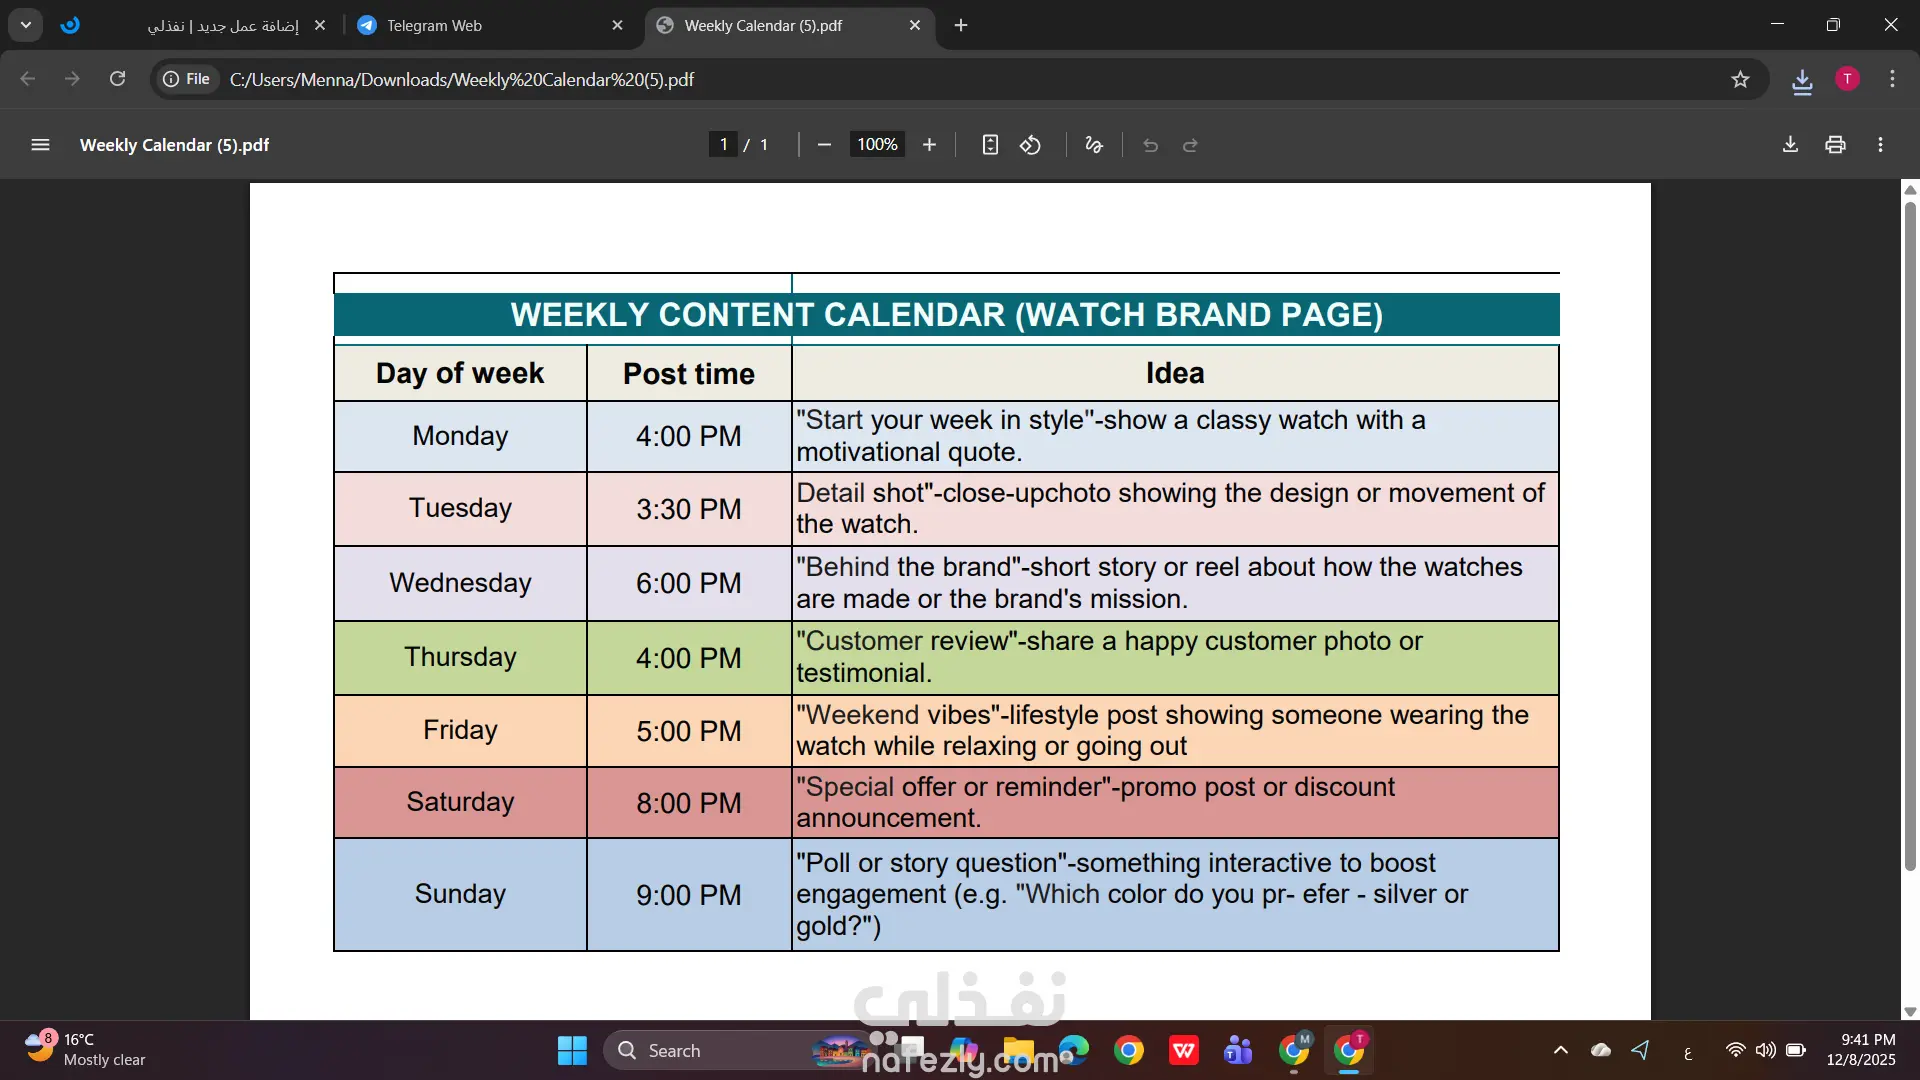Download the PDF from viewer toolbar
Screen dimensions: 1920x1080
point(1790,145)
